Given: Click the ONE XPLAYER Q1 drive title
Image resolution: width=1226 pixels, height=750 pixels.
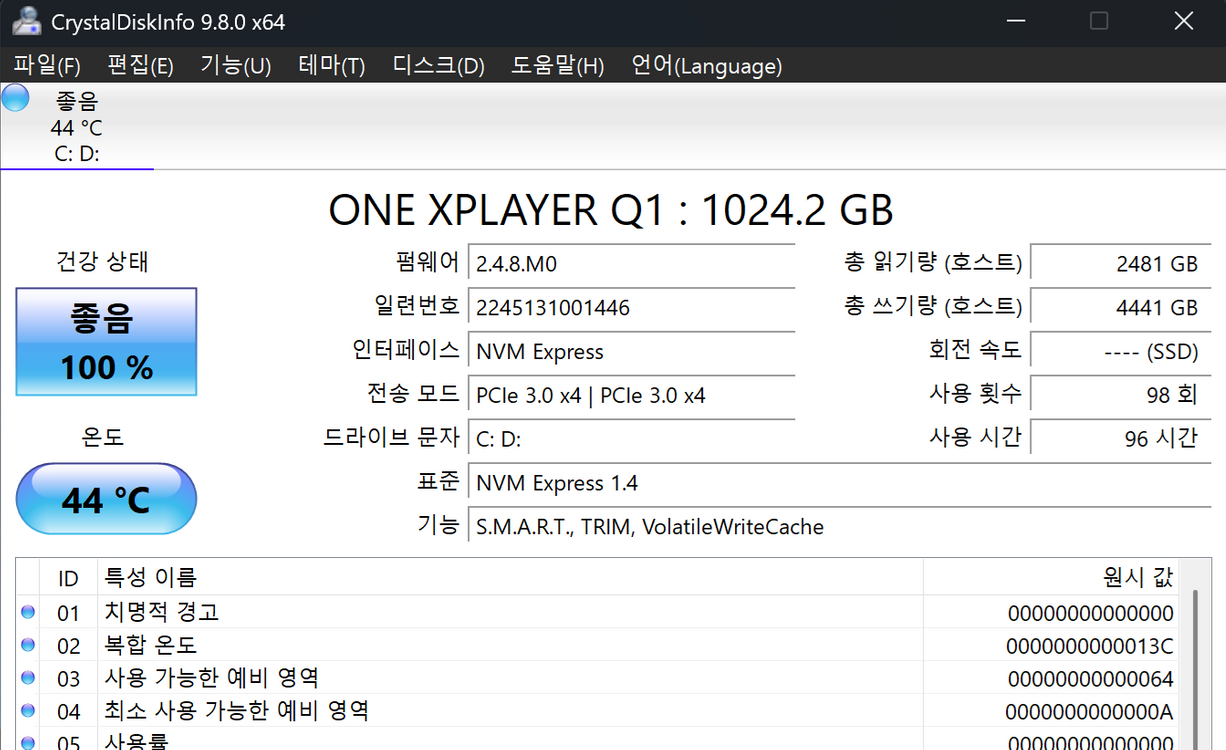Looking at the screenshot, I should point(612,210).
